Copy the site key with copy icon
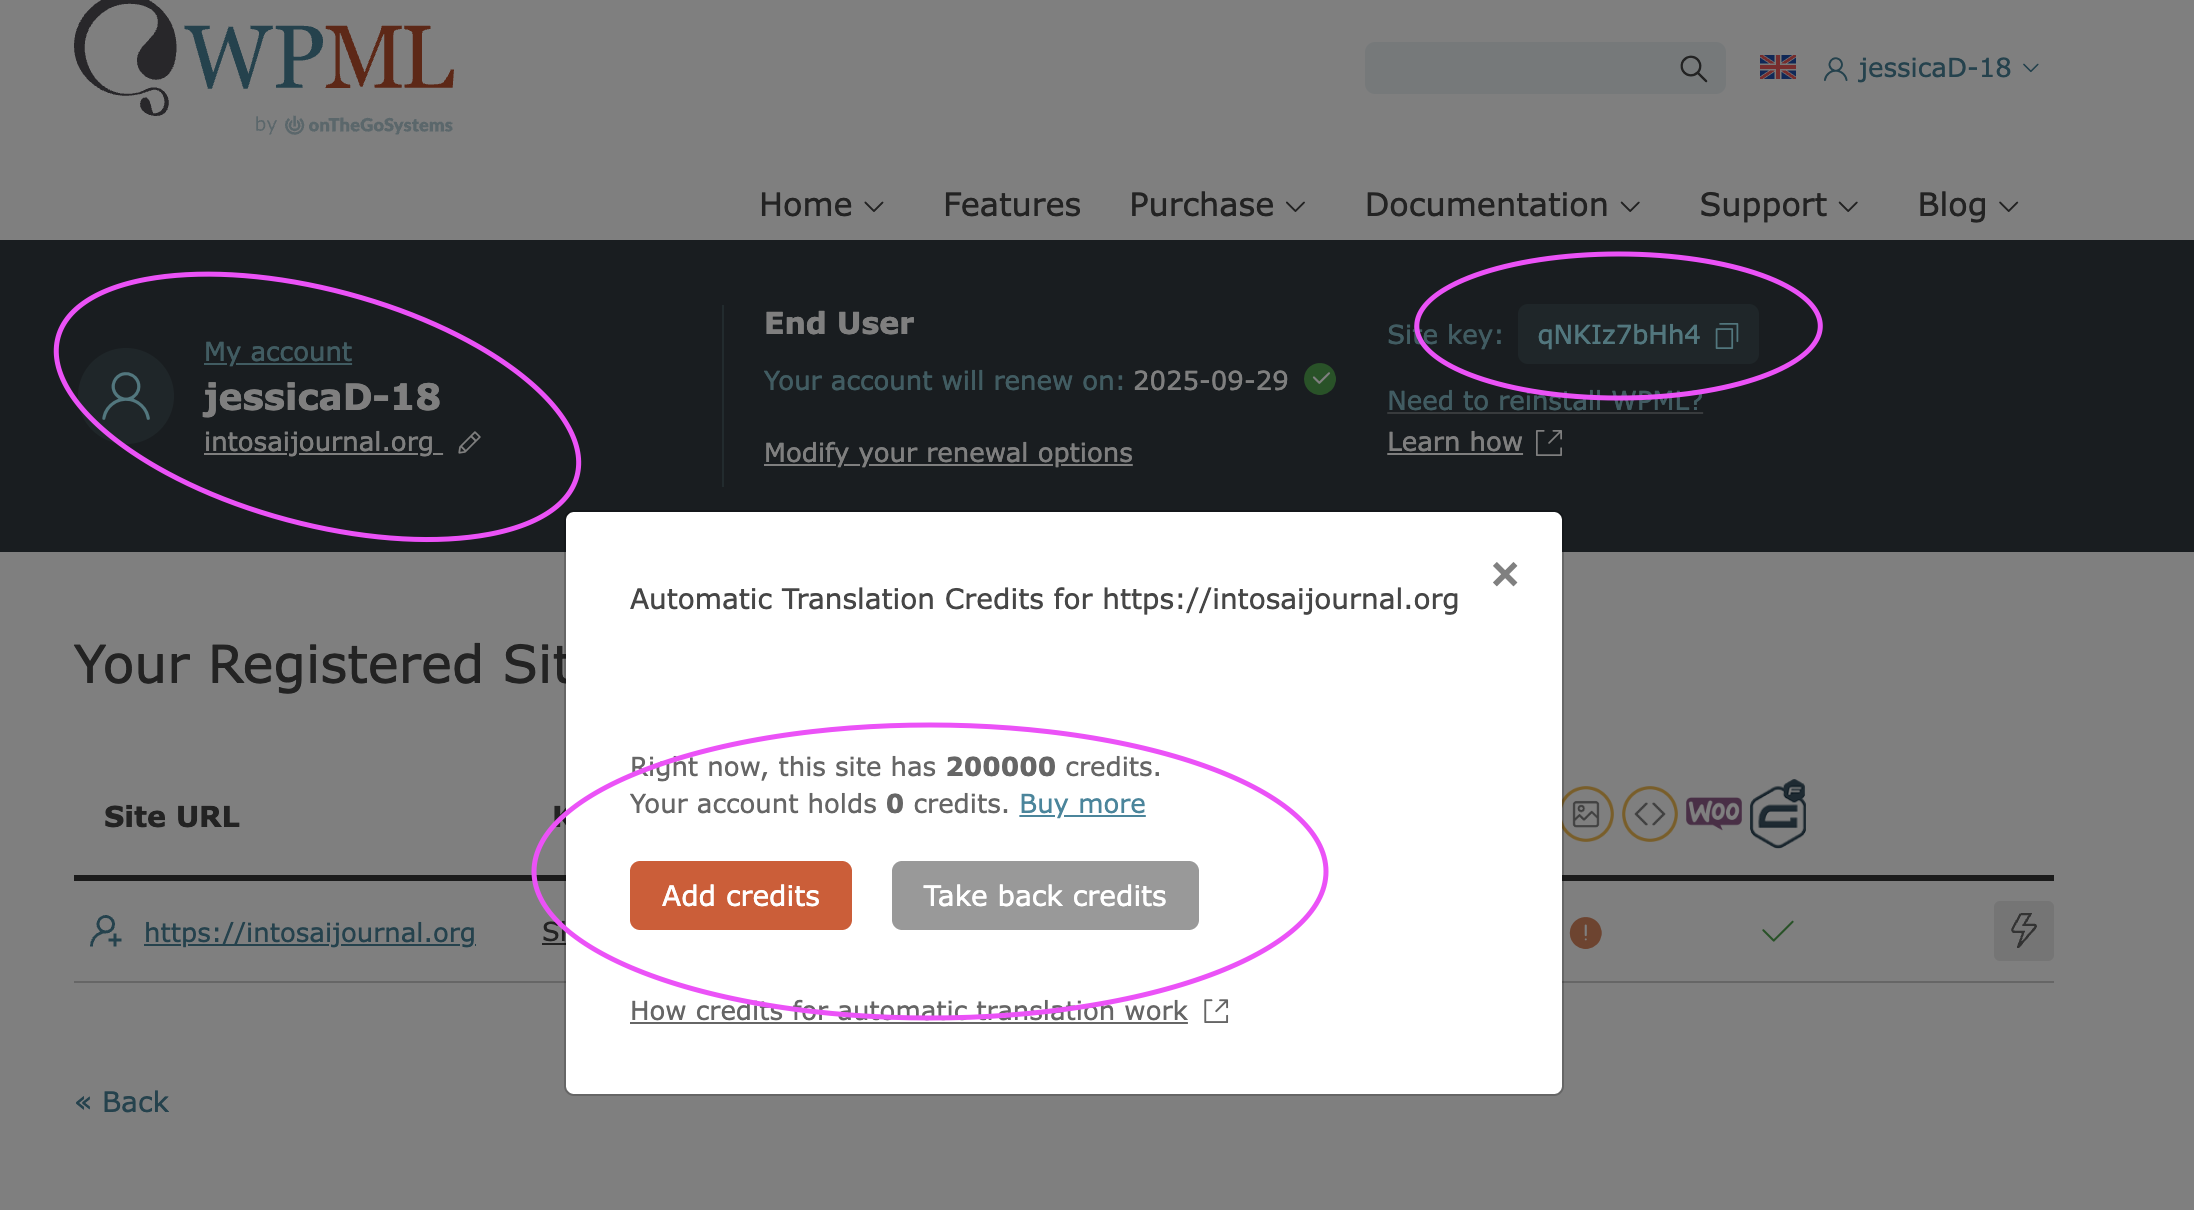This screenshot has width=2194, height=1210. [x=1726, y=335]
